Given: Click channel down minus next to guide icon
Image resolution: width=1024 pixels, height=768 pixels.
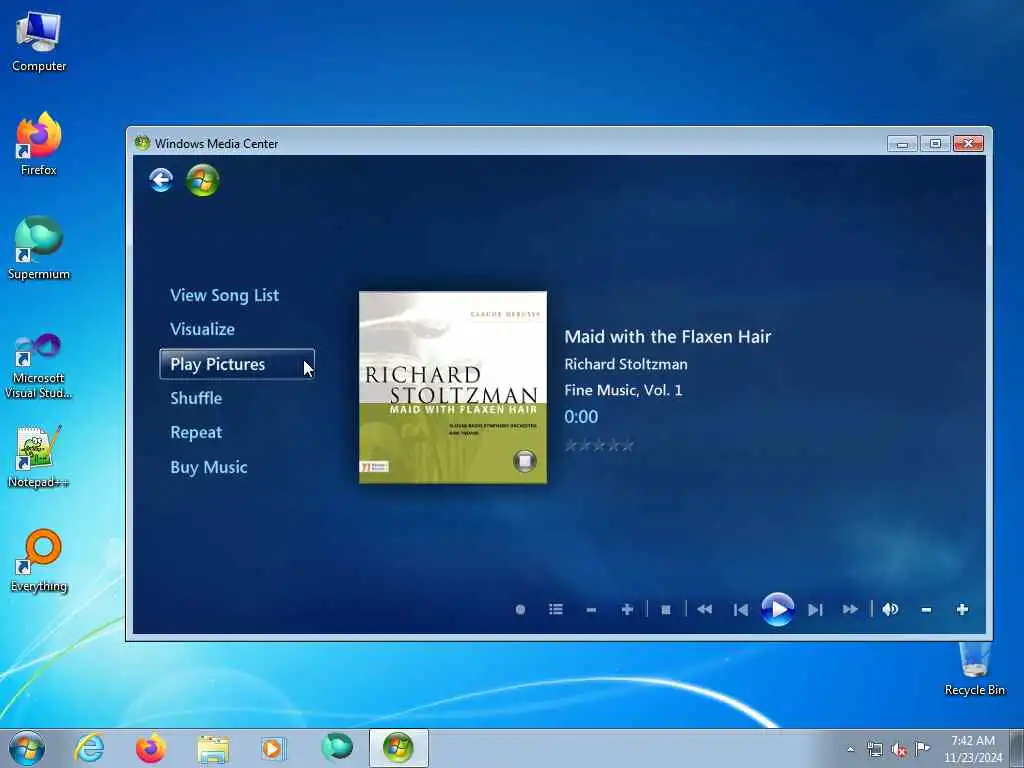Looking at the screenshot, I should tap(591, 610).
